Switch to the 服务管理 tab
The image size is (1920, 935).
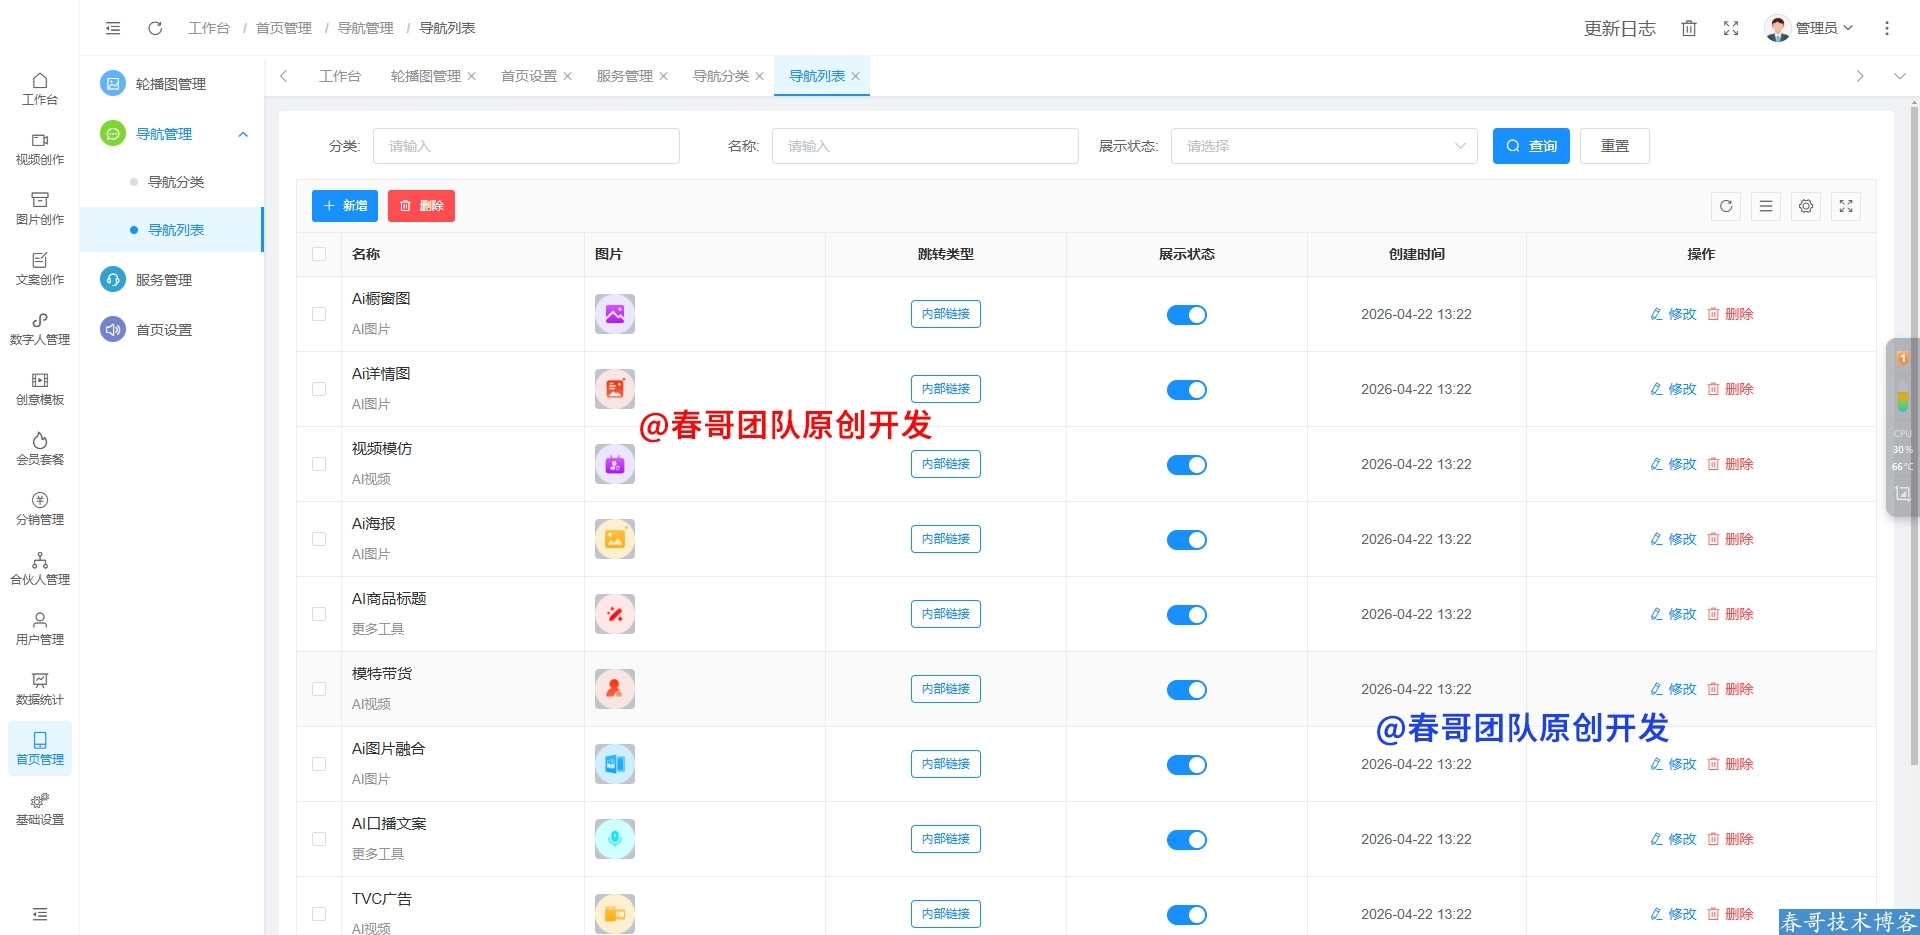pyautogui.click(x=625, y=76)
